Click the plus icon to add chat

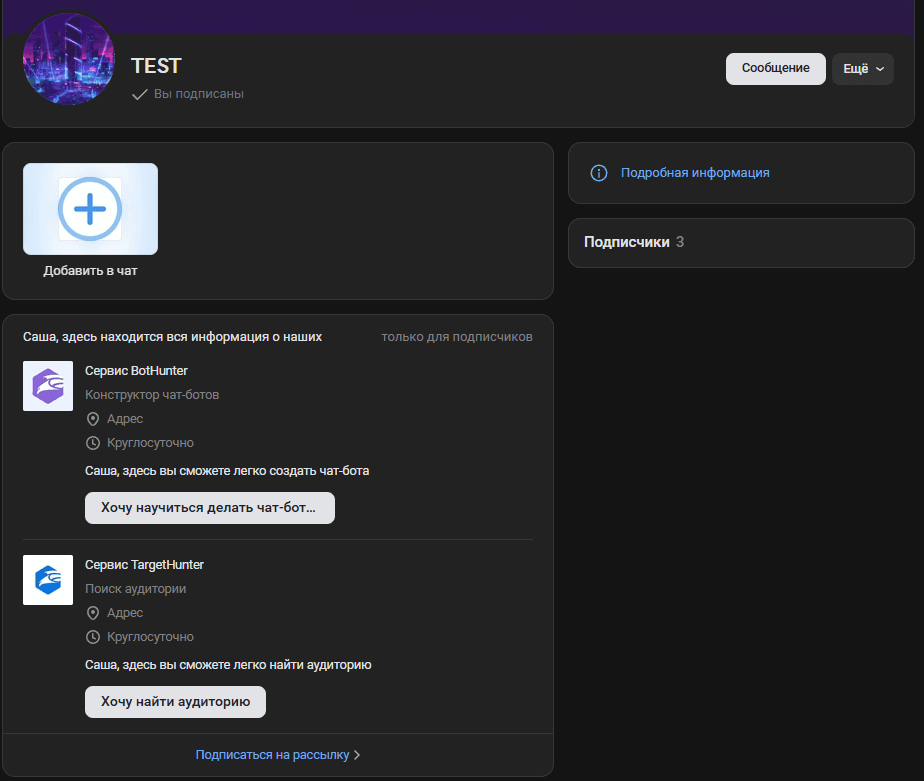point(90,209)
